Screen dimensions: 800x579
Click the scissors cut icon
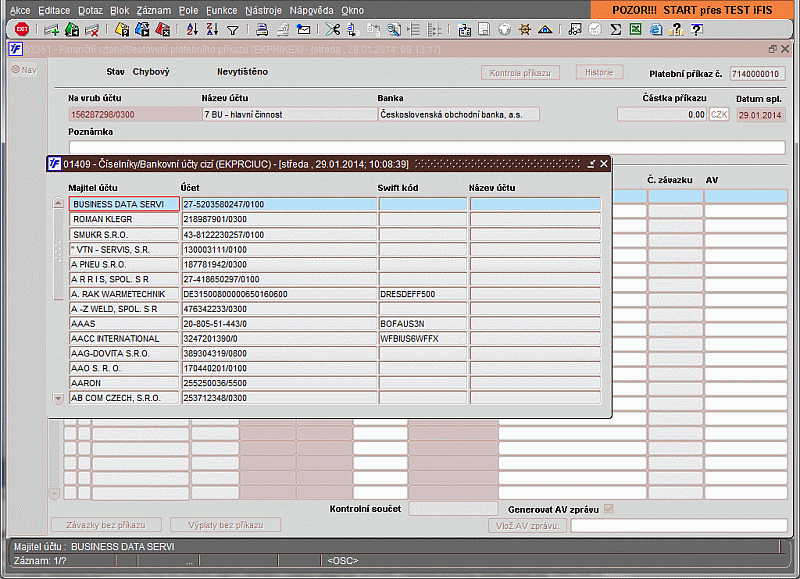point(333,30)
